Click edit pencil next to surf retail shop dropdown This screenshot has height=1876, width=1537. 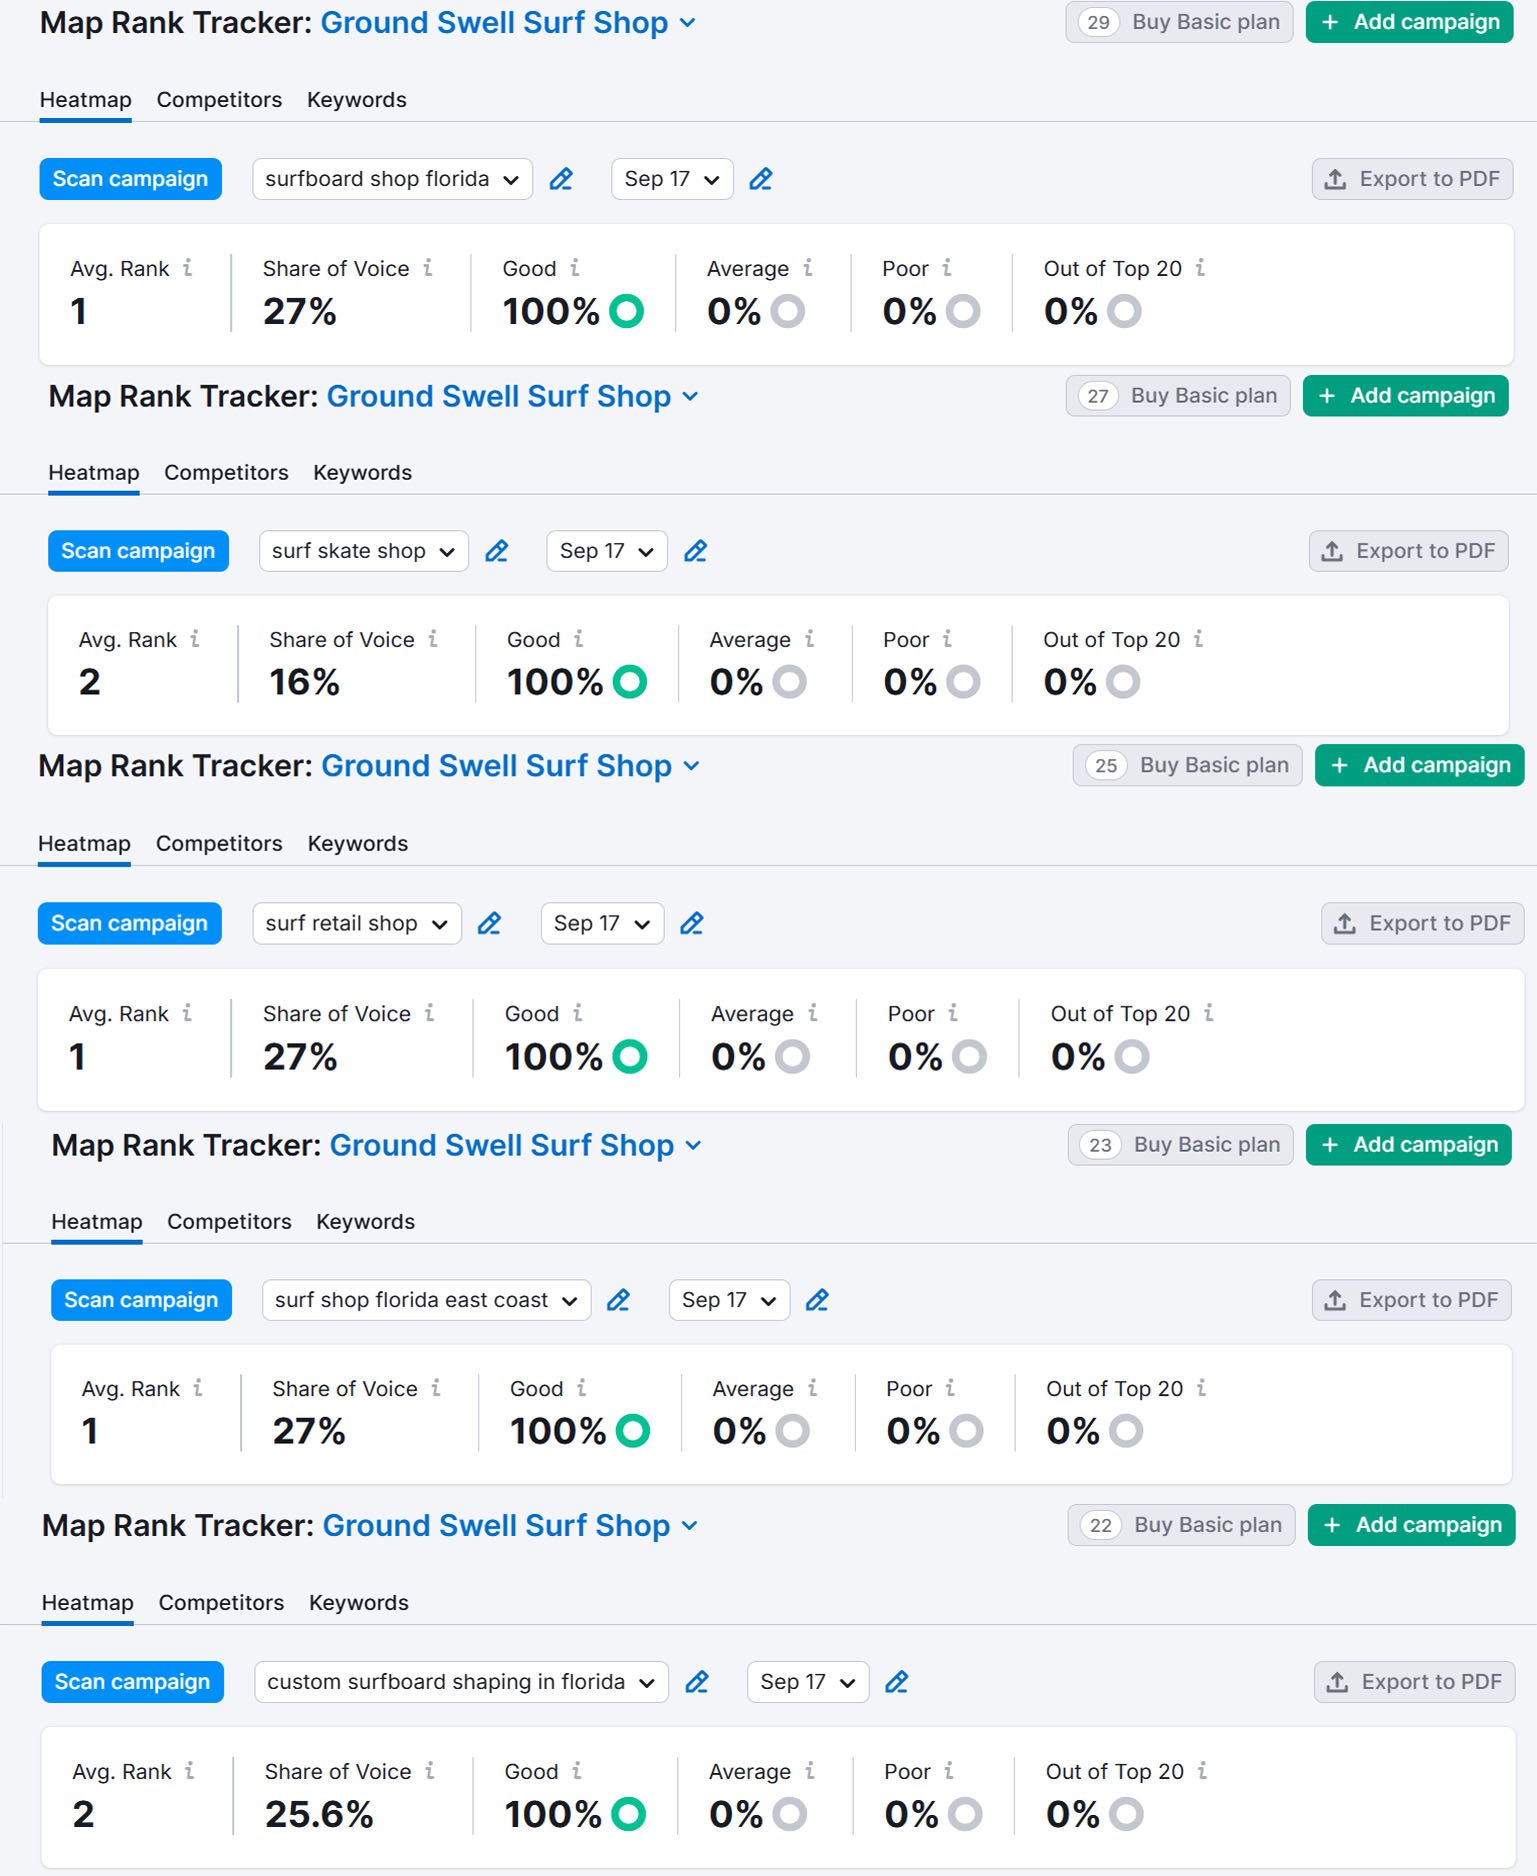(489, 923)
